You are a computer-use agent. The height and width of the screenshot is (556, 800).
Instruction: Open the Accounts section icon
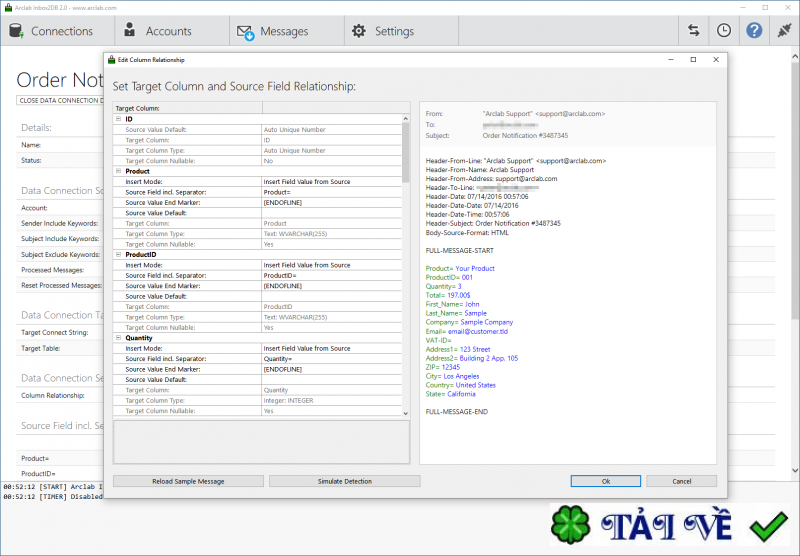[131, 31]
